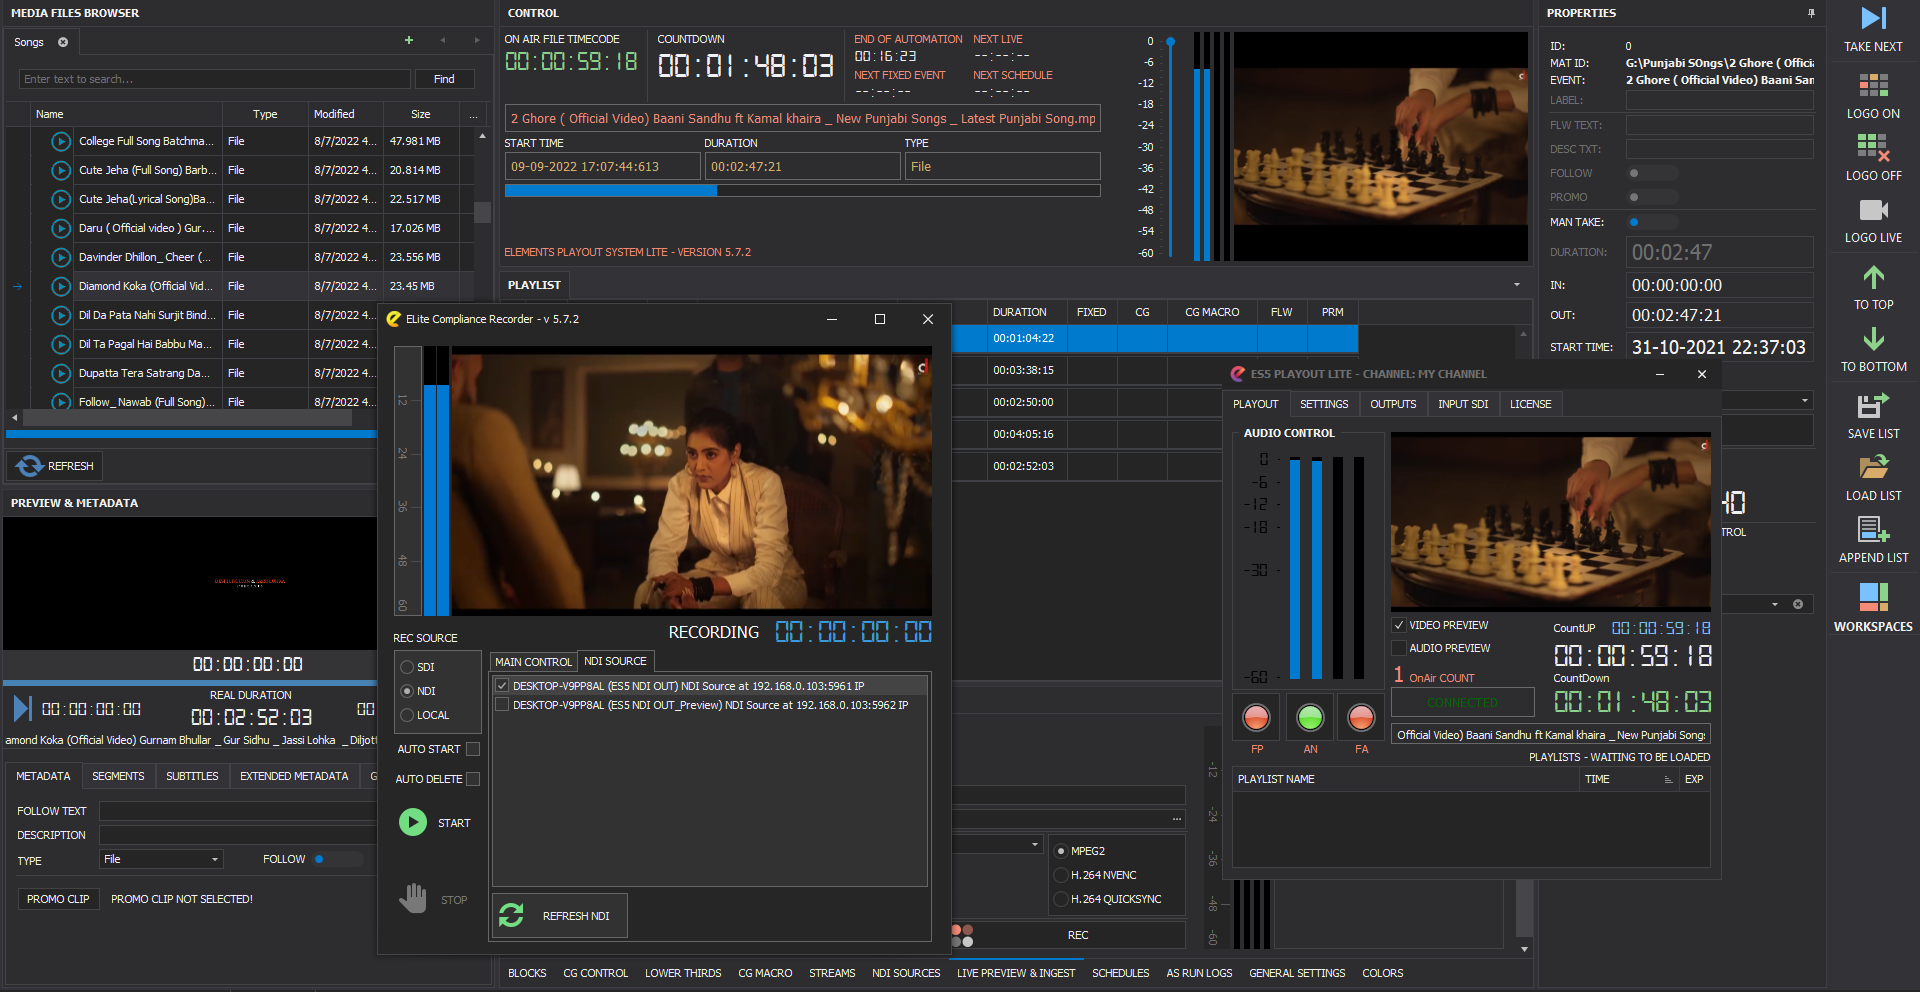This screenshot has height=992, width=1920.
Task: Click the STOP hand icon in the recorder
Action: (x=413, y=898)
